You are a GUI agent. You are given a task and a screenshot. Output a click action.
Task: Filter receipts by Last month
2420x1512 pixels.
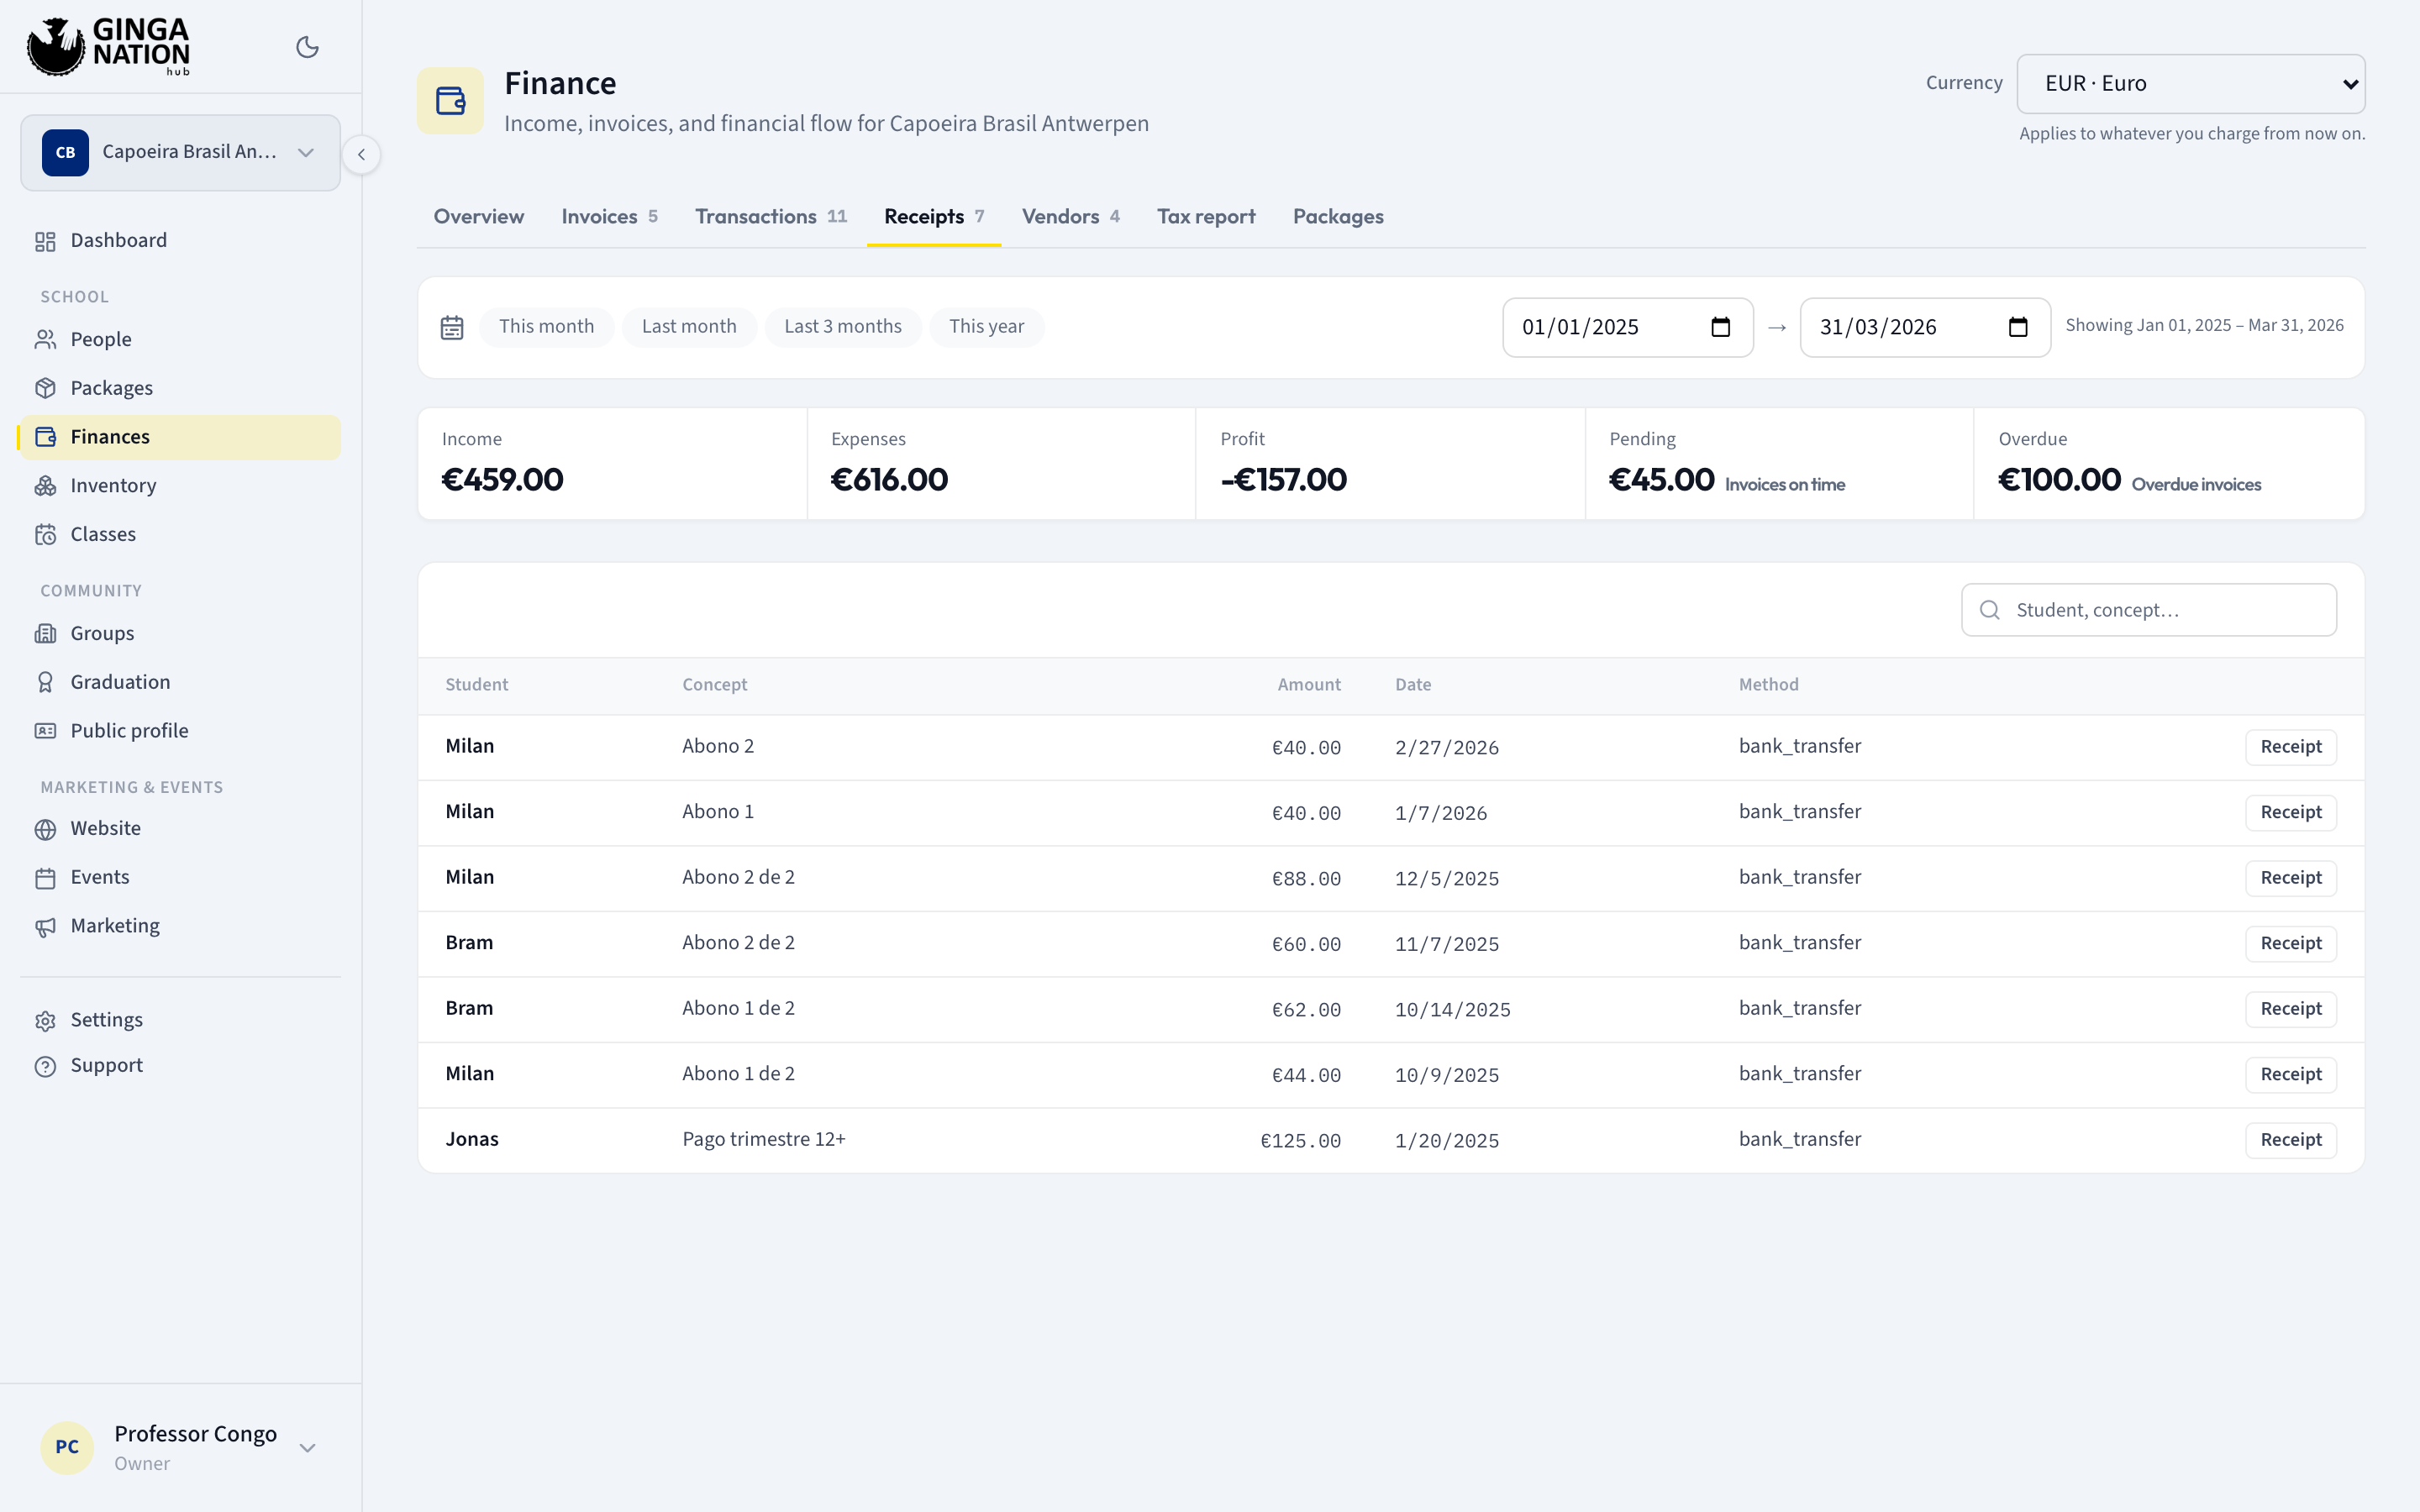689,327
